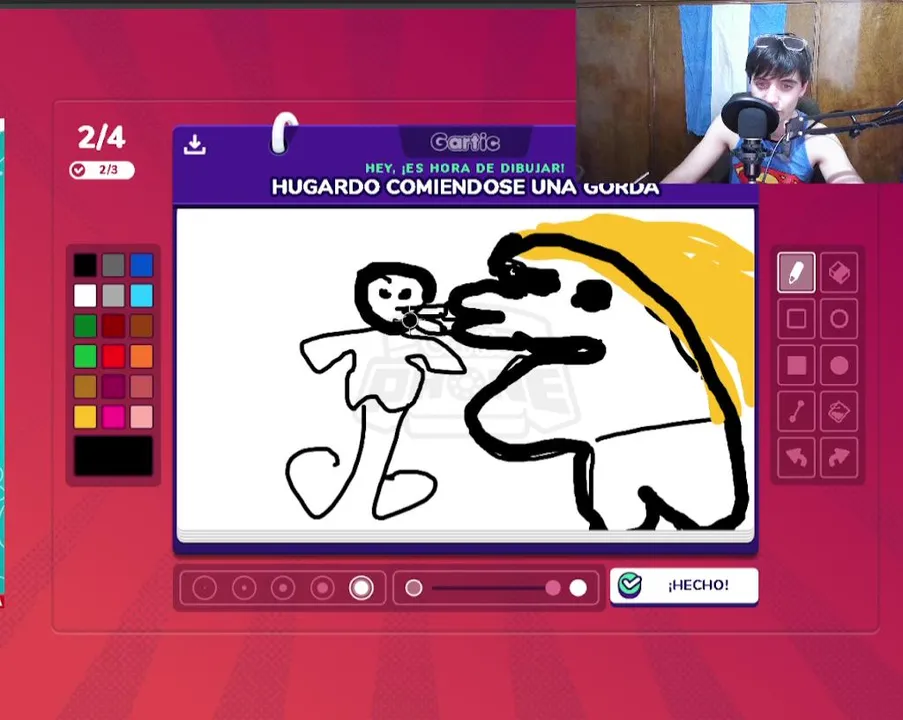Select the Eraser tool
The width and height of the screenshot is (903, 720).
tap(838, 272)
